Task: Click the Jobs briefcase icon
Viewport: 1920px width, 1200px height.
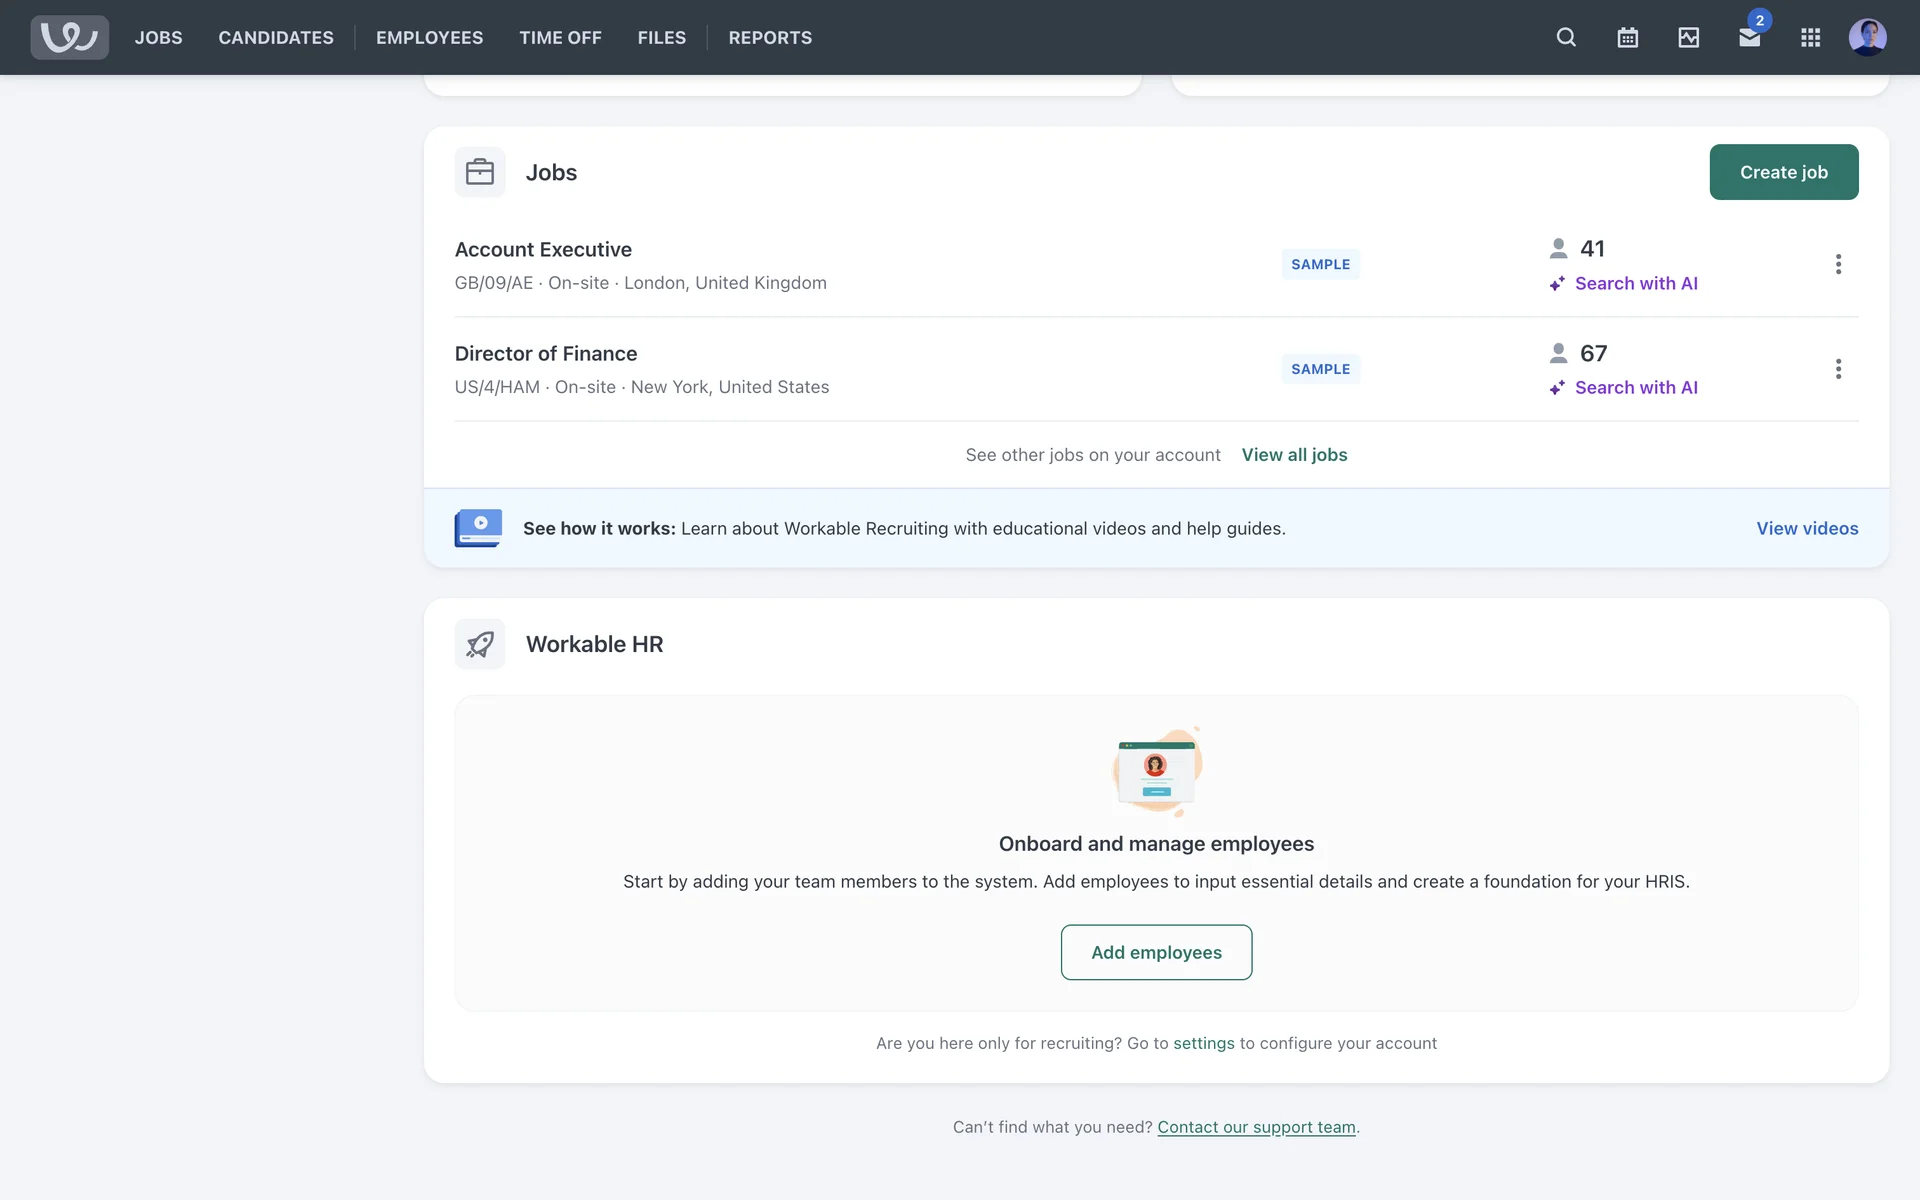Action: [480, 172]
